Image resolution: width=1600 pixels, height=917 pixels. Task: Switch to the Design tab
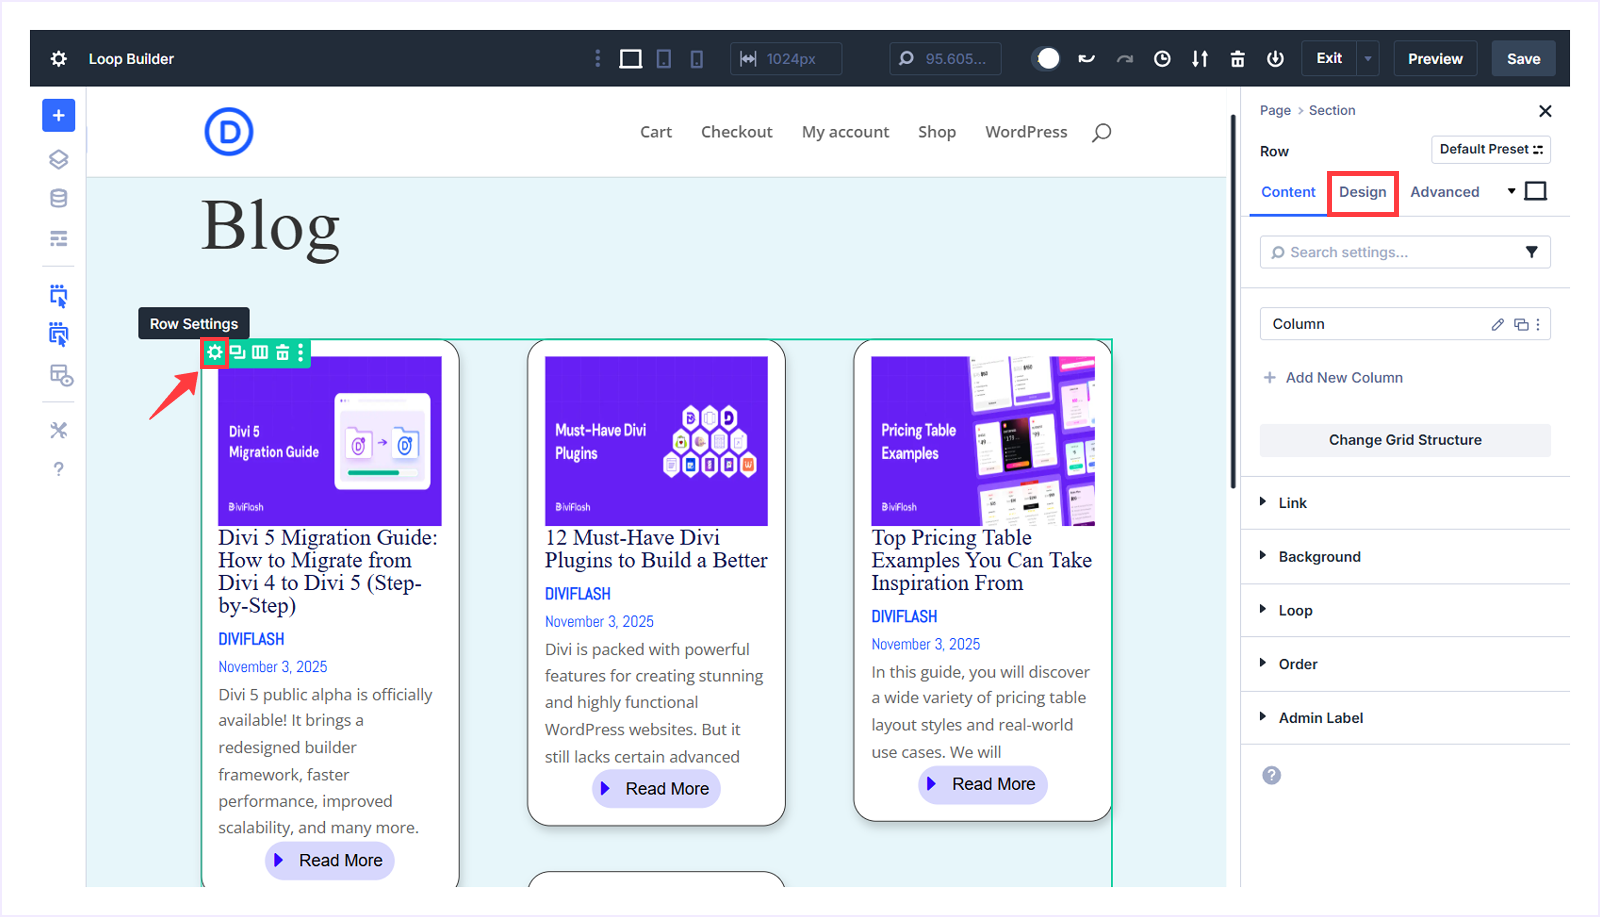1361,192
